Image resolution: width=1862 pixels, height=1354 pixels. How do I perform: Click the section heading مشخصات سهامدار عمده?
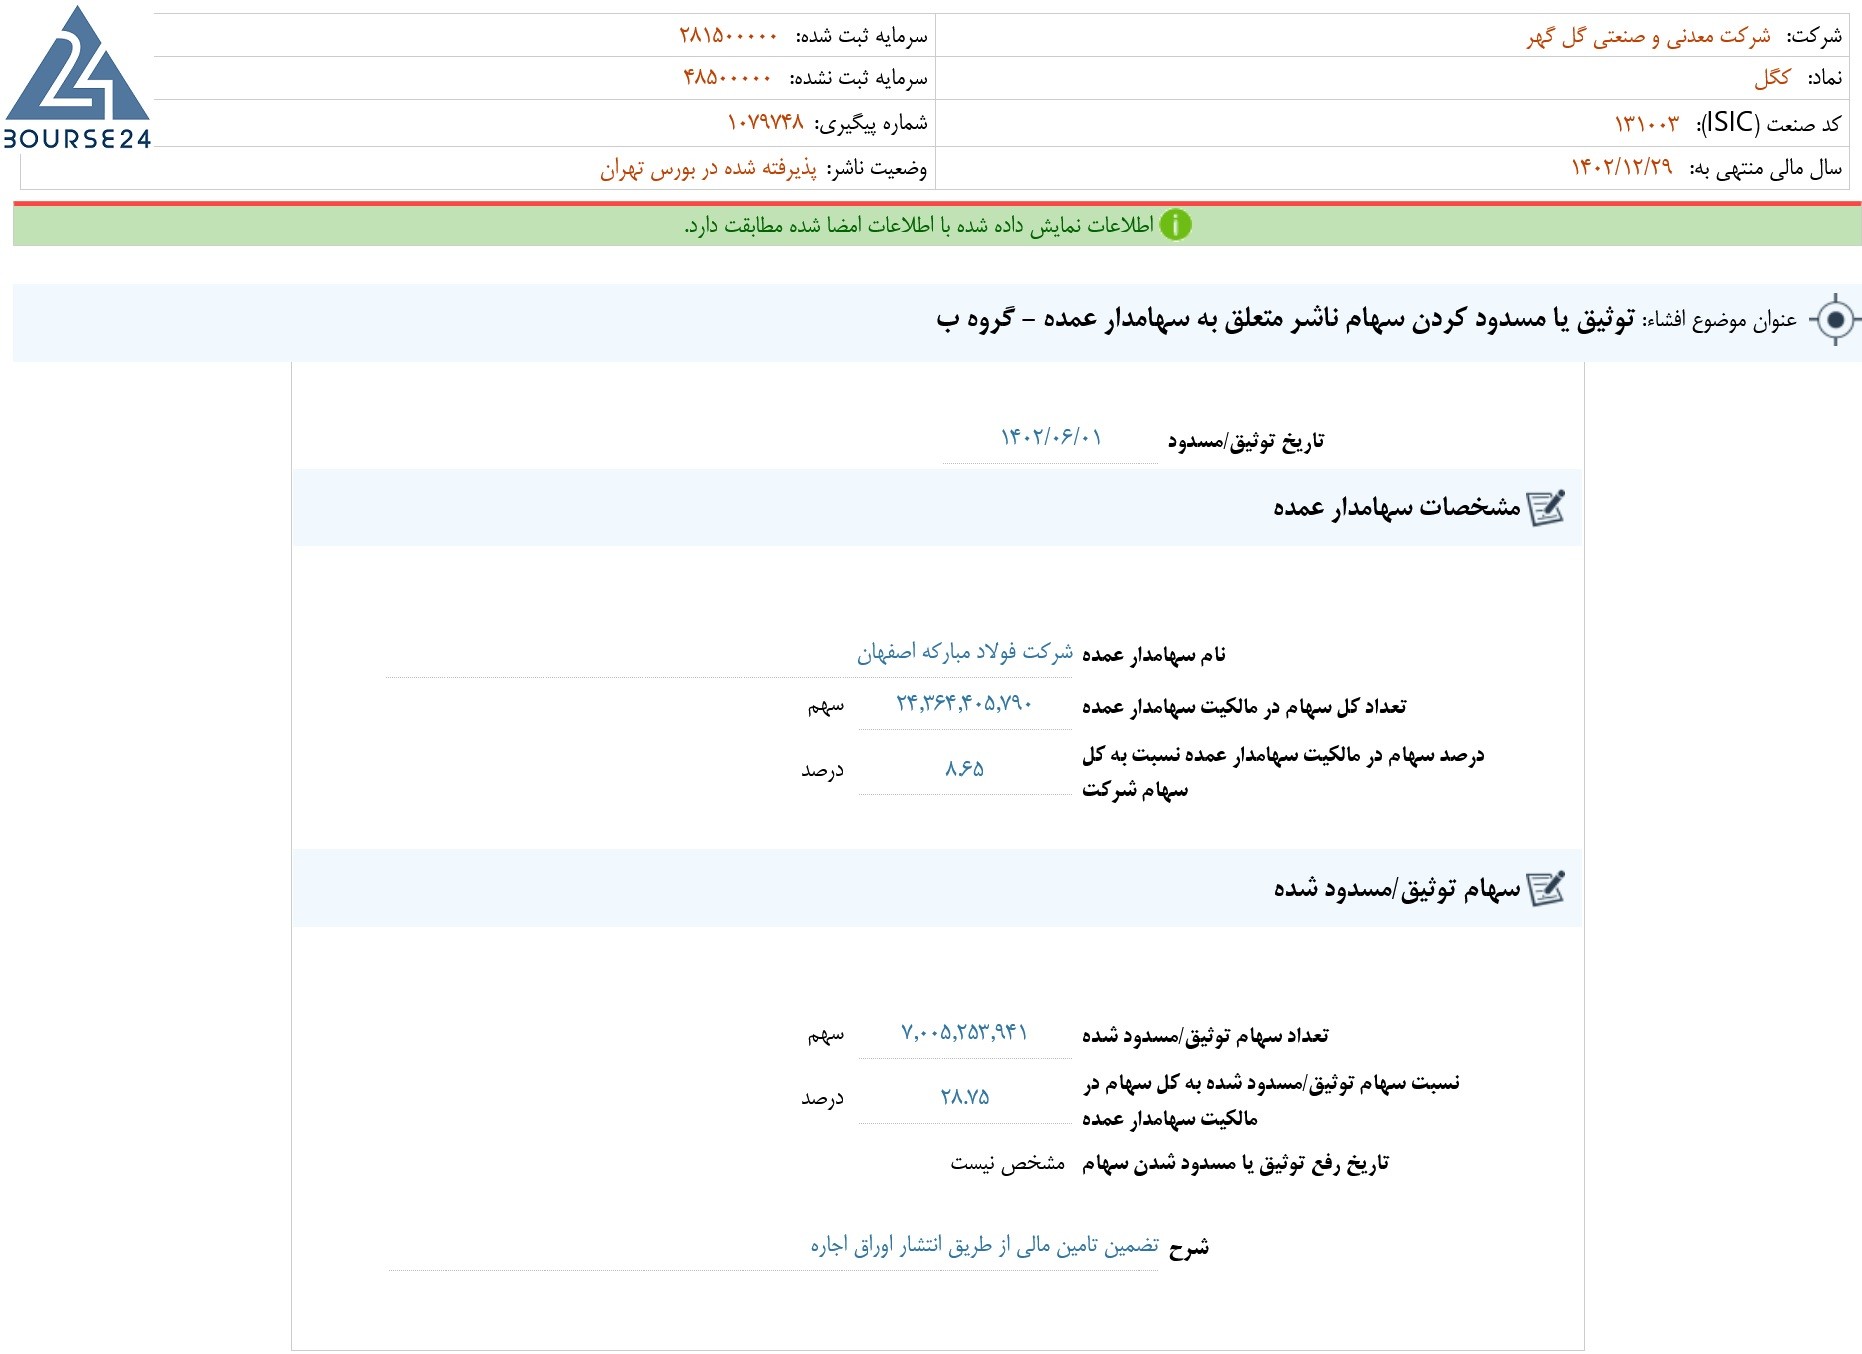pos(1396,508)
